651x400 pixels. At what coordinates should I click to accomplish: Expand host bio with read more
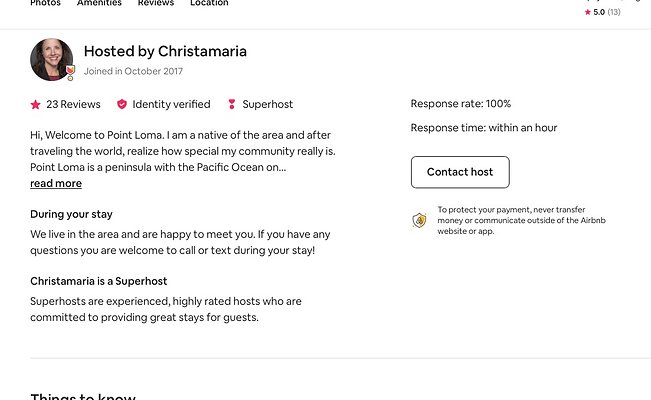click(56, 183)
